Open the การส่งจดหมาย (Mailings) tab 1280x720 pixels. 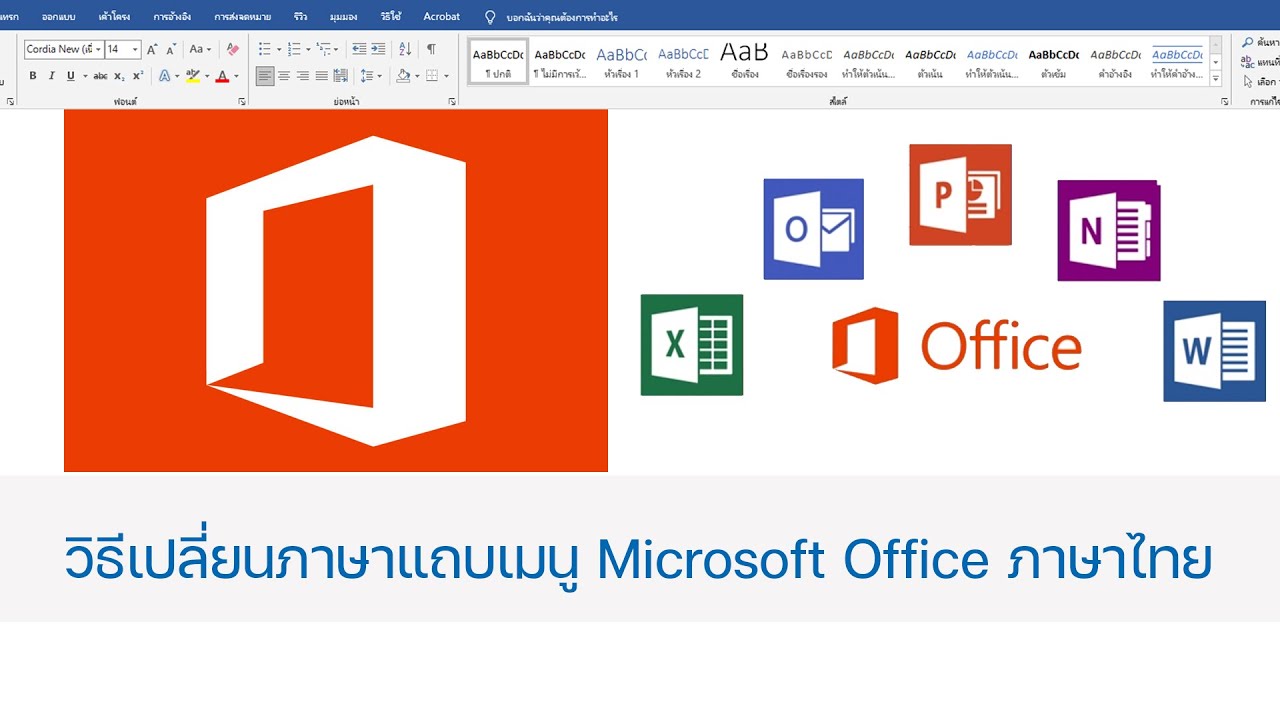coord(242,17)
